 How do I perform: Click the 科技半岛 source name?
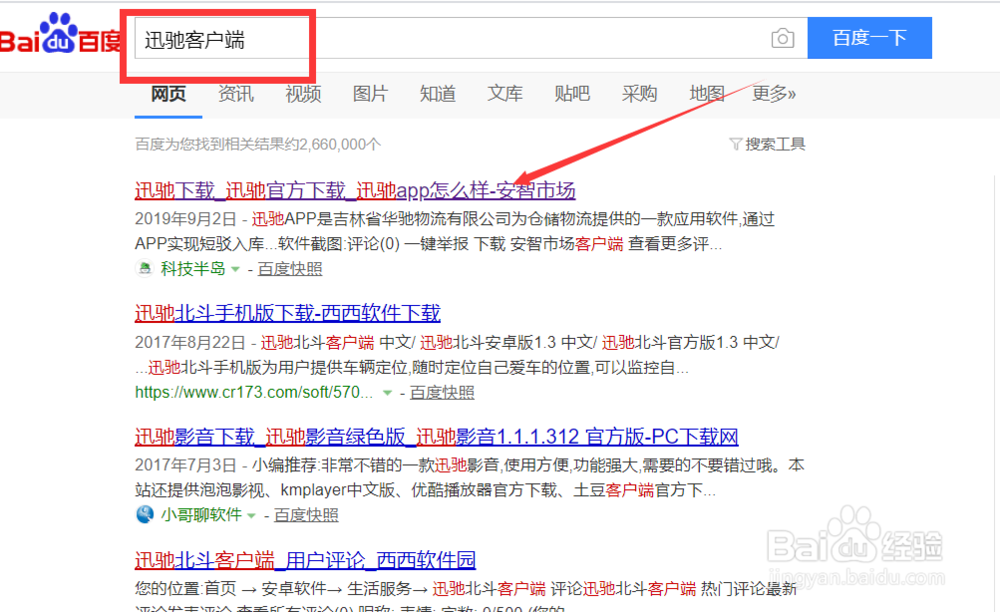click(193, 269)
